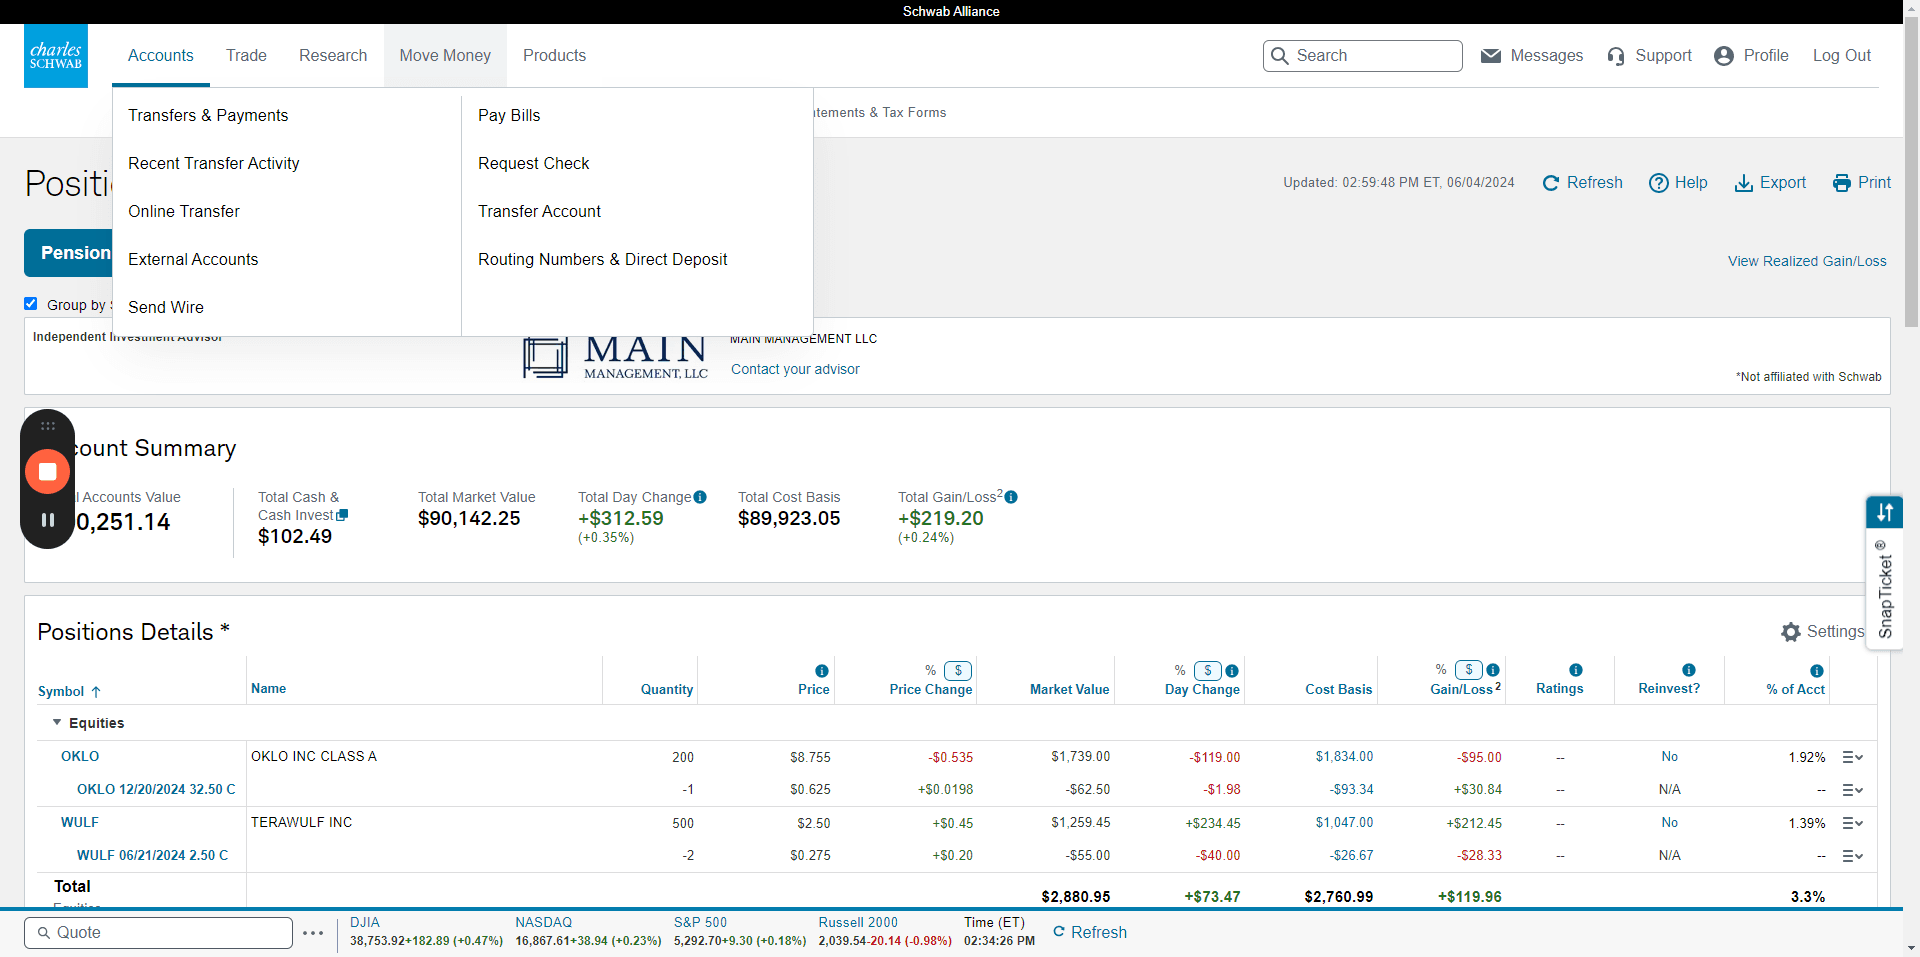
Task: Open the OKLO symbol link
Action: coord(80,756)
